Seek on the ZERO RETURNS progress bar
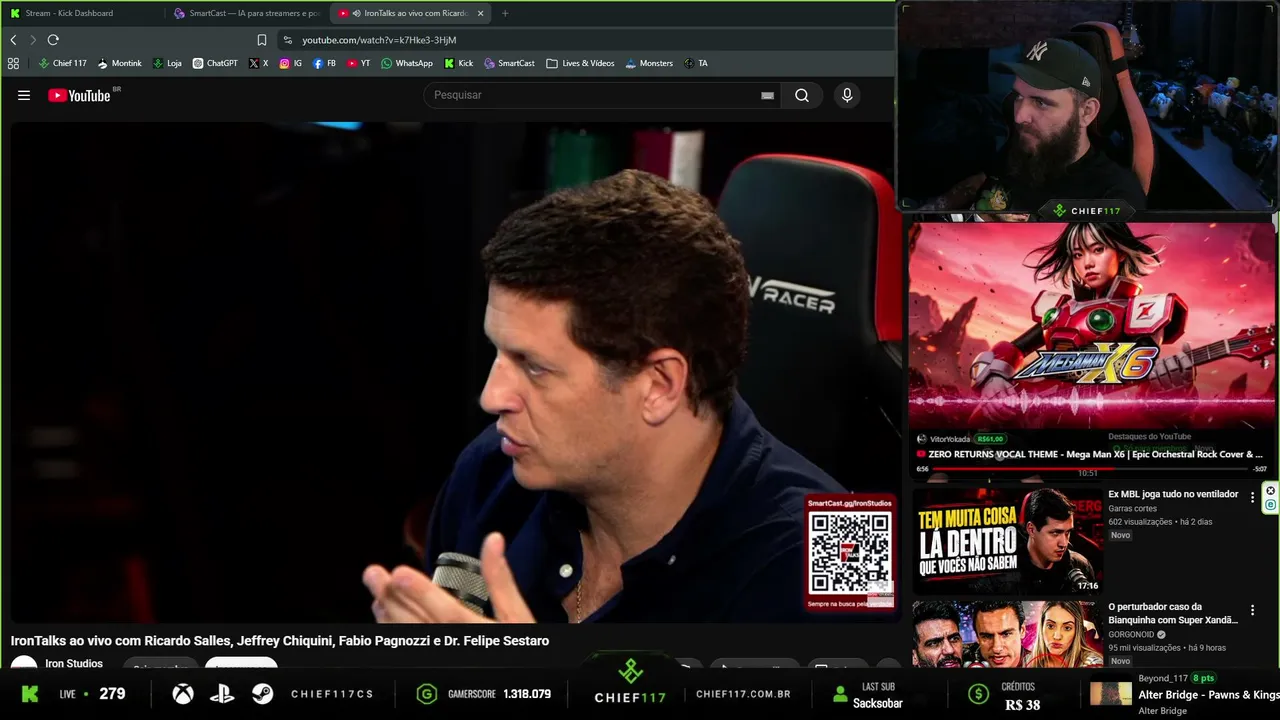This screenshot has width=1280, height=720. pos(1092,468)
